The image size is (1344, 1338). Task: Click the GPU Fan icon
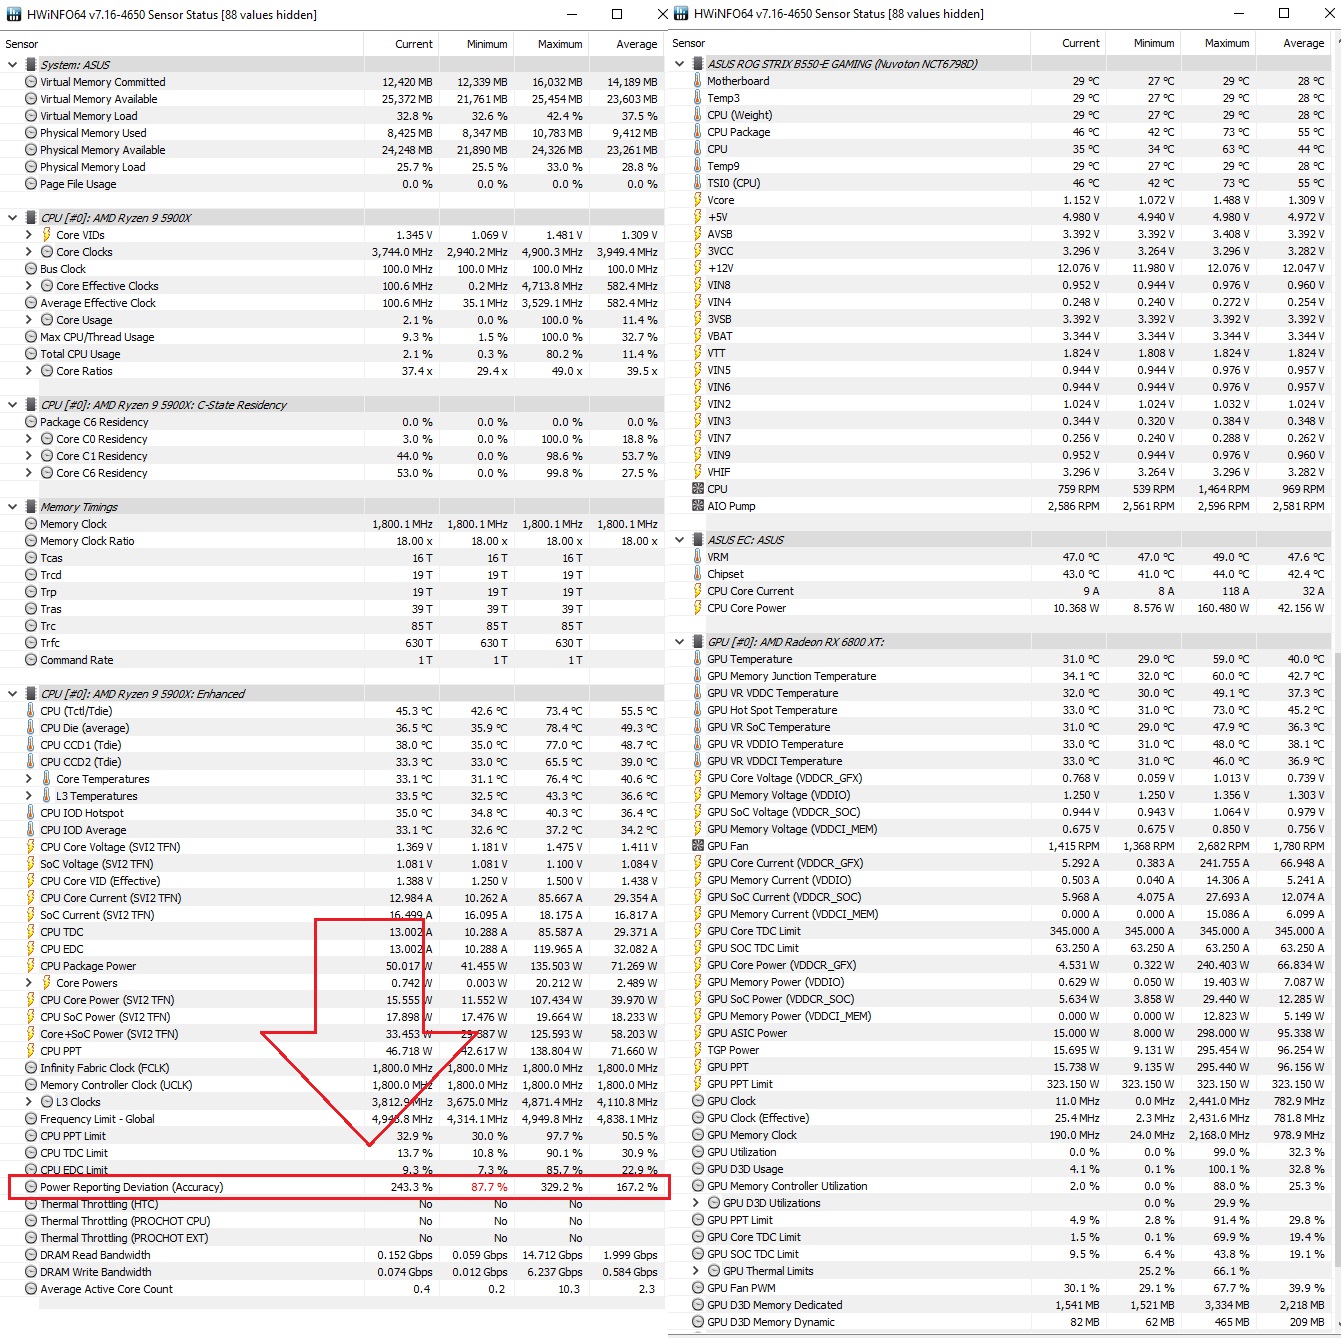[x=698, y=846]
